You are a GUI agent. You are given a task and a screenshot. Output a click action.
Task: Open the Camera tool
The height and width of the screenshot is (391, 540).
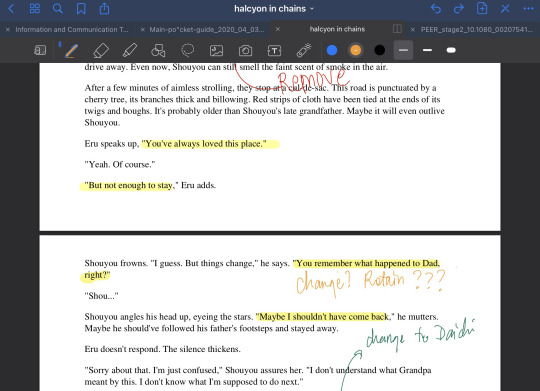(246, 51)
